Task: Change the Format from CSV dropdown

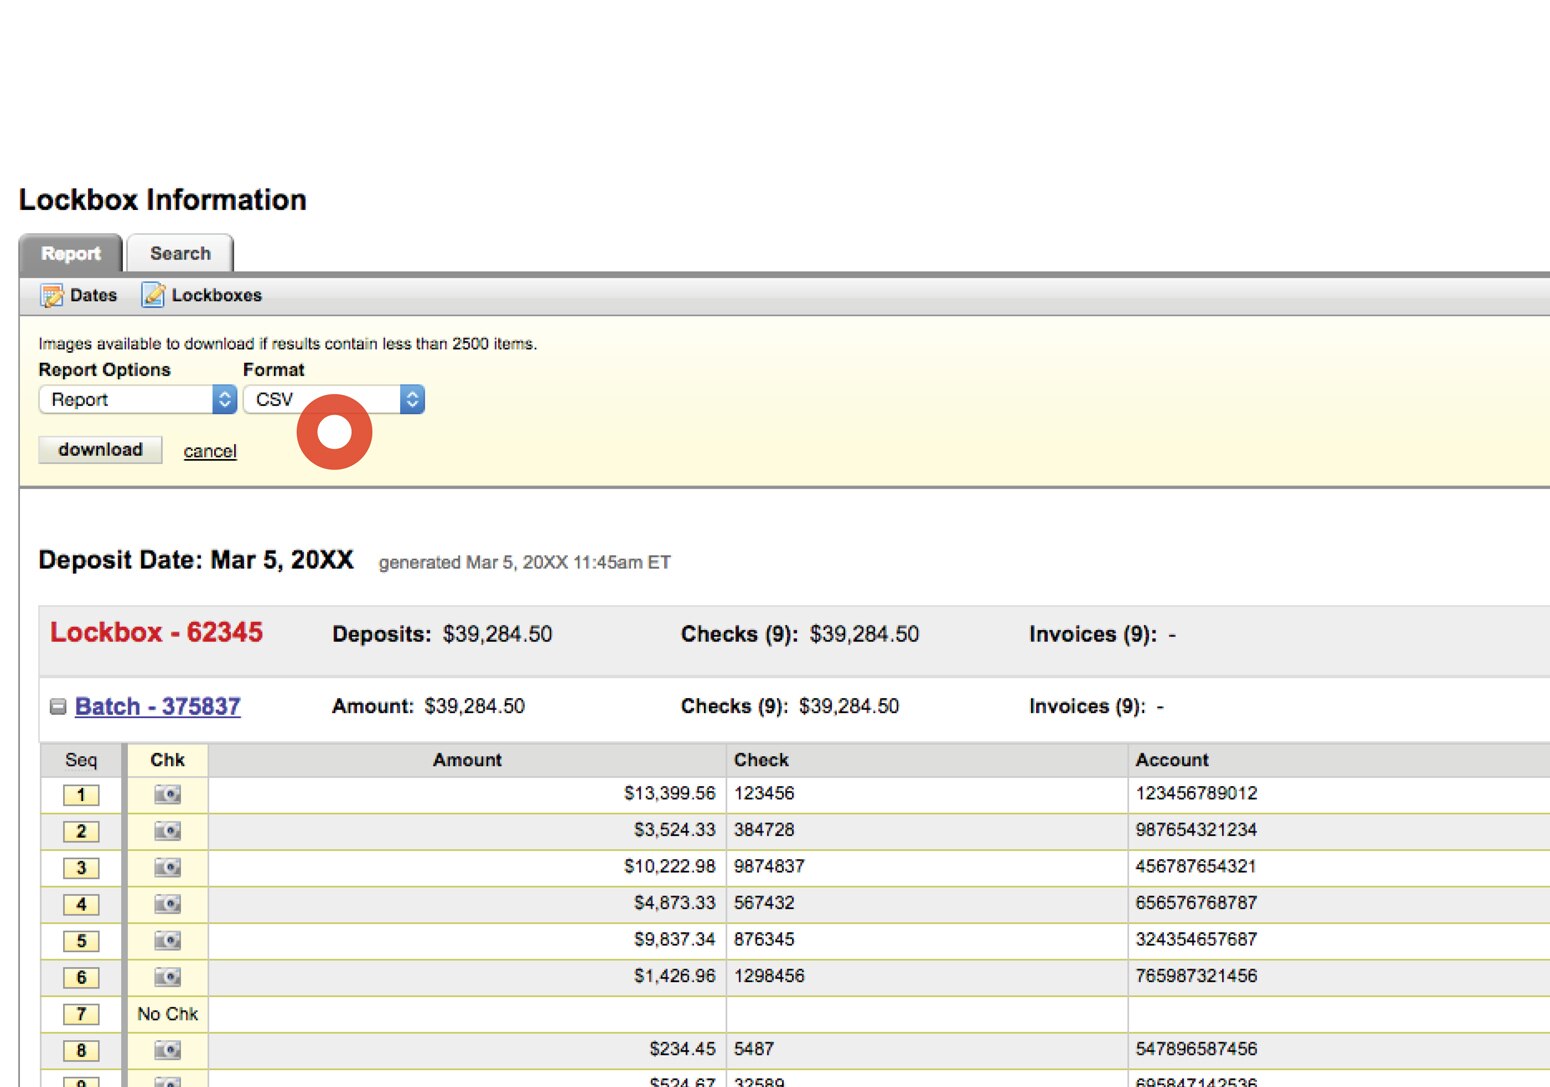Action: 332,399
